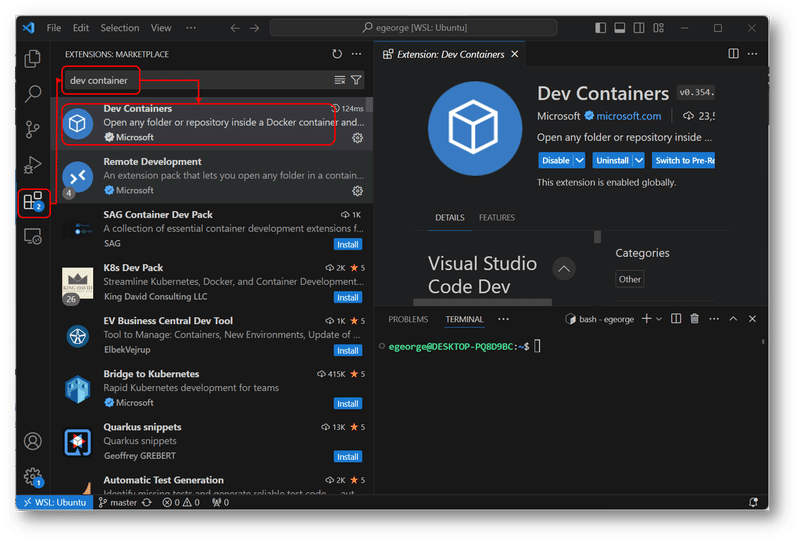Open the File menu
800x541 pixels.
tap(54, 28)
